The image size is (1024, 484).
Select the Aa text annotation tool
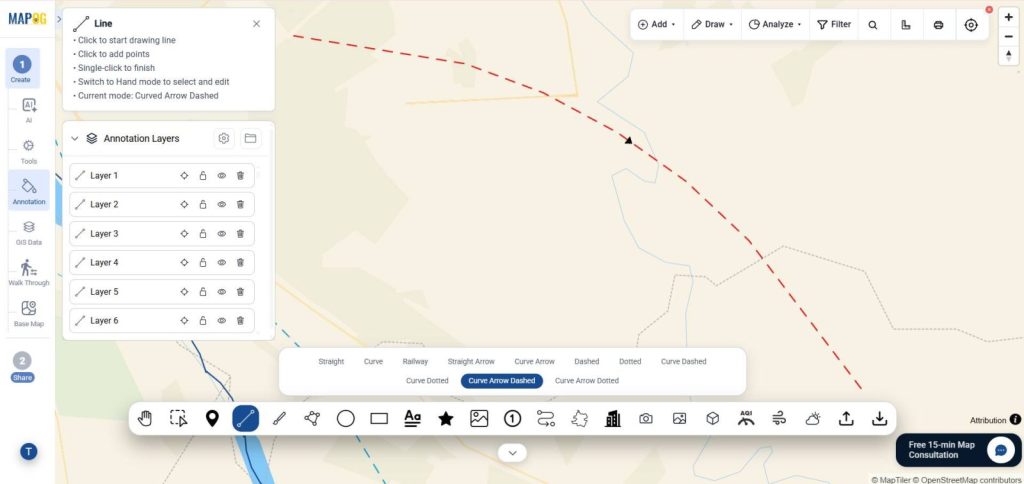(x=412, y=418)
